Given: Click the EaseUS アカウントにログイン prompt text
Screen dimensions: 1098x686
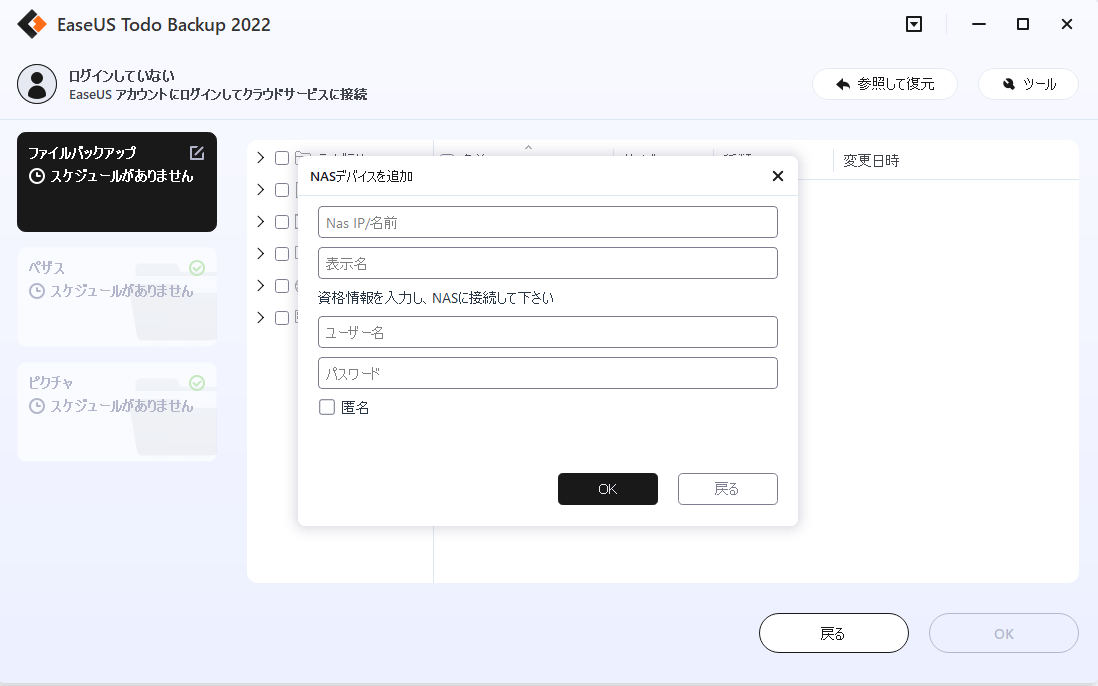Looking at the screenshot, I should click(x=218, y=94).
